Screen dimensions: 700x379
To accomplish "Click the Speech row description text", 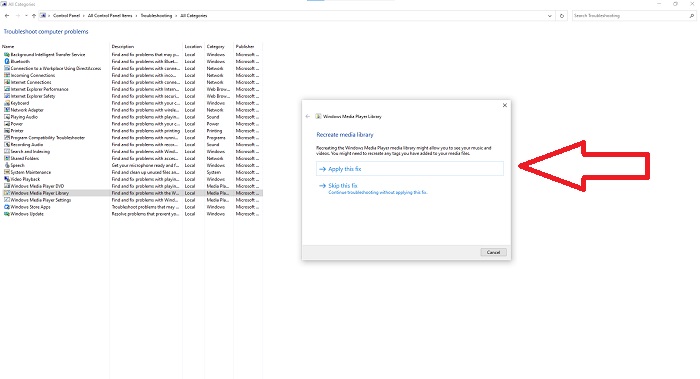I will click(x=145, y=165).
